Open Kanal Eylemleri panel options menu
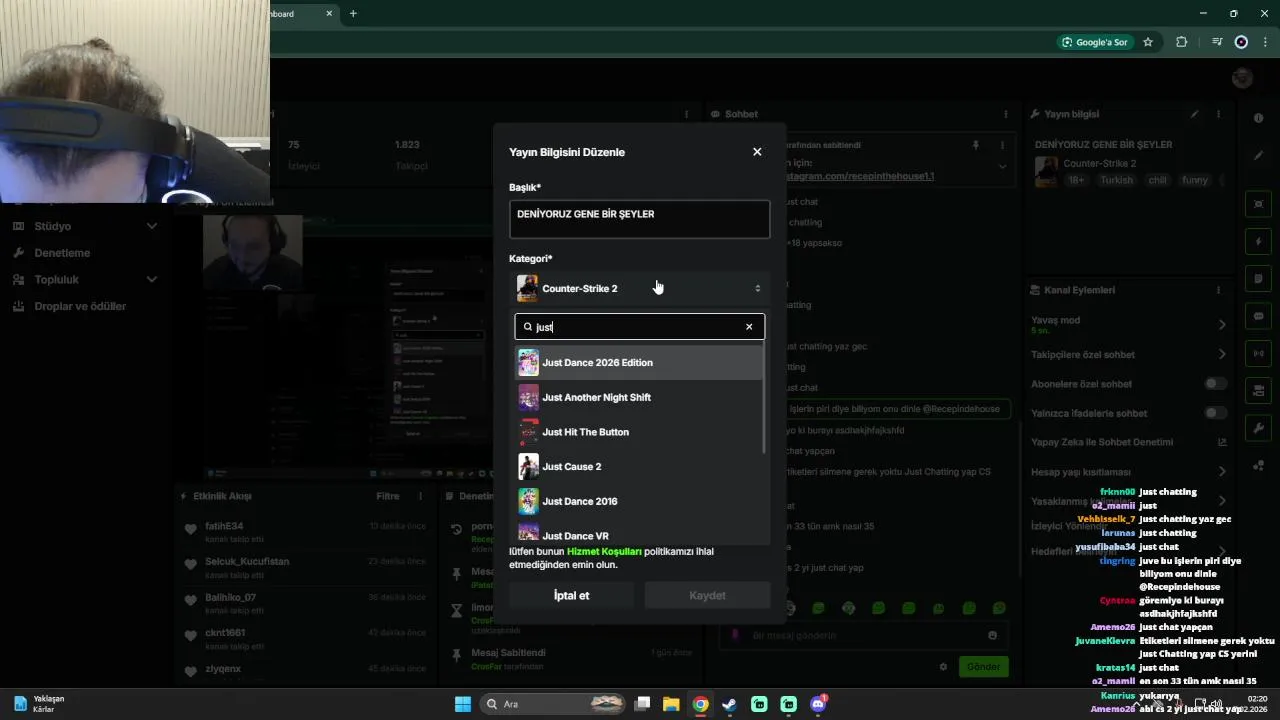This screenshot has width=1280, height=720. [x=1220, y=290]
